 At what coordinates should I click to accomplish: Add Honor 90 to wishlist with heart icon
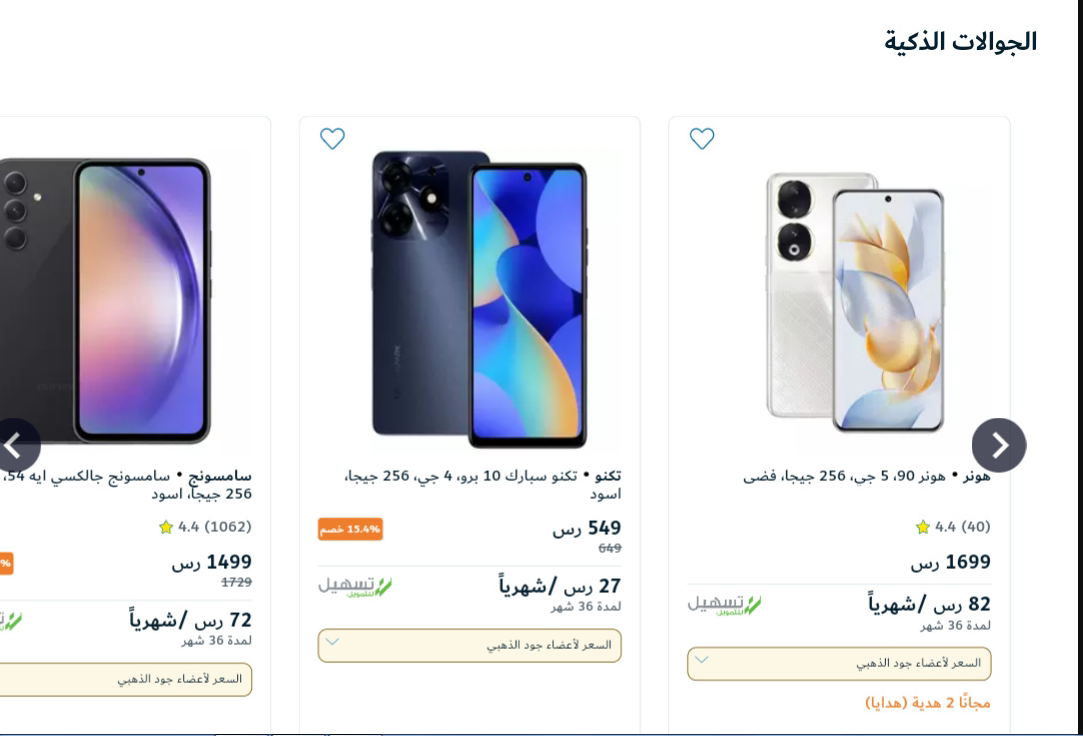702,139
